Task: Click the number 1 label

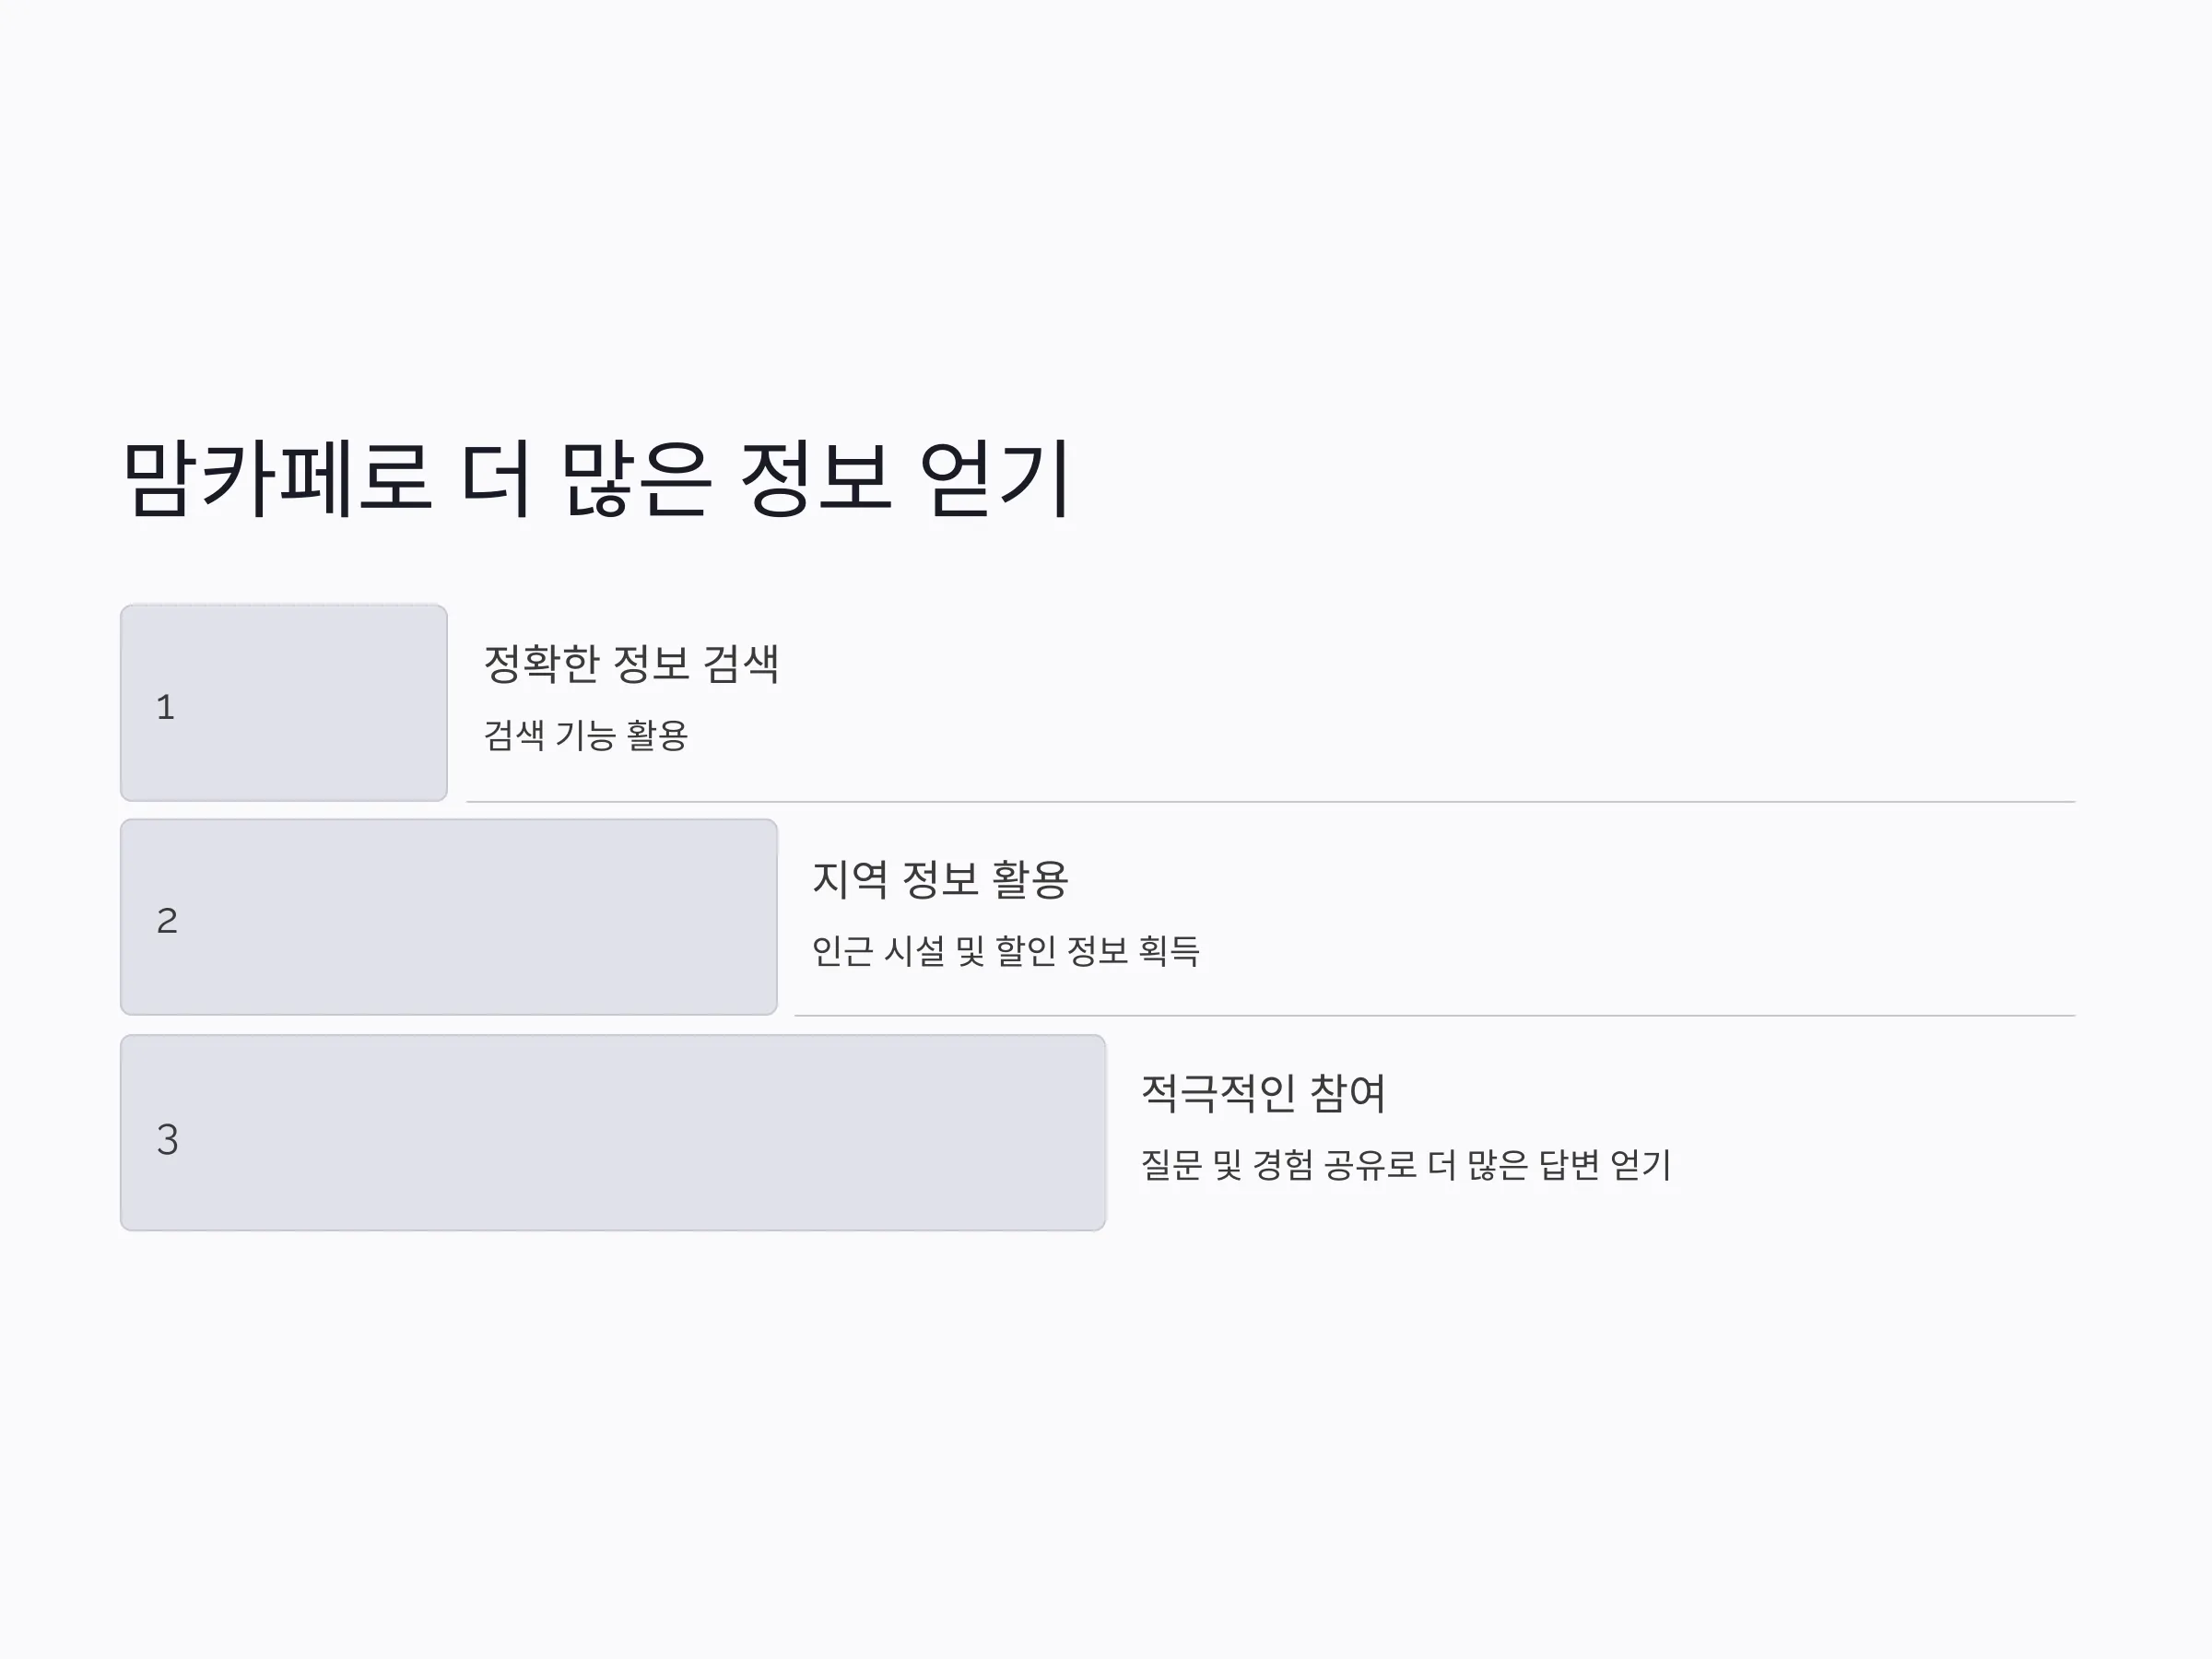Action: pos(166,707)
